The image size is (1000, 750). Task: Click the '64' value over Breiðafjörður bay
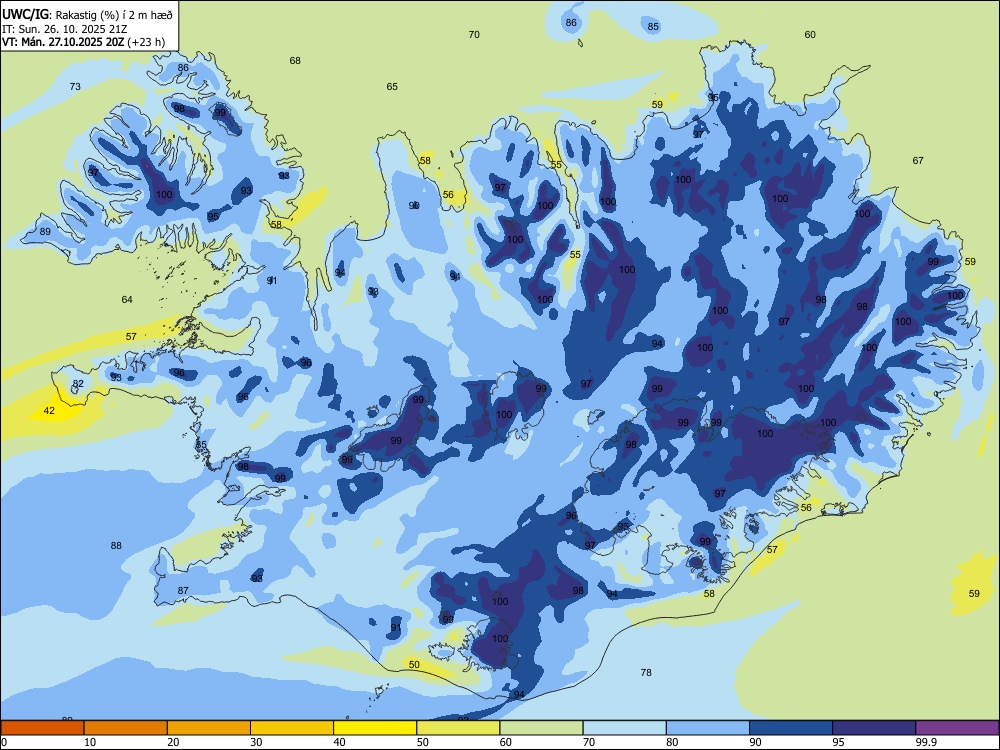click(x=127, y=299)
